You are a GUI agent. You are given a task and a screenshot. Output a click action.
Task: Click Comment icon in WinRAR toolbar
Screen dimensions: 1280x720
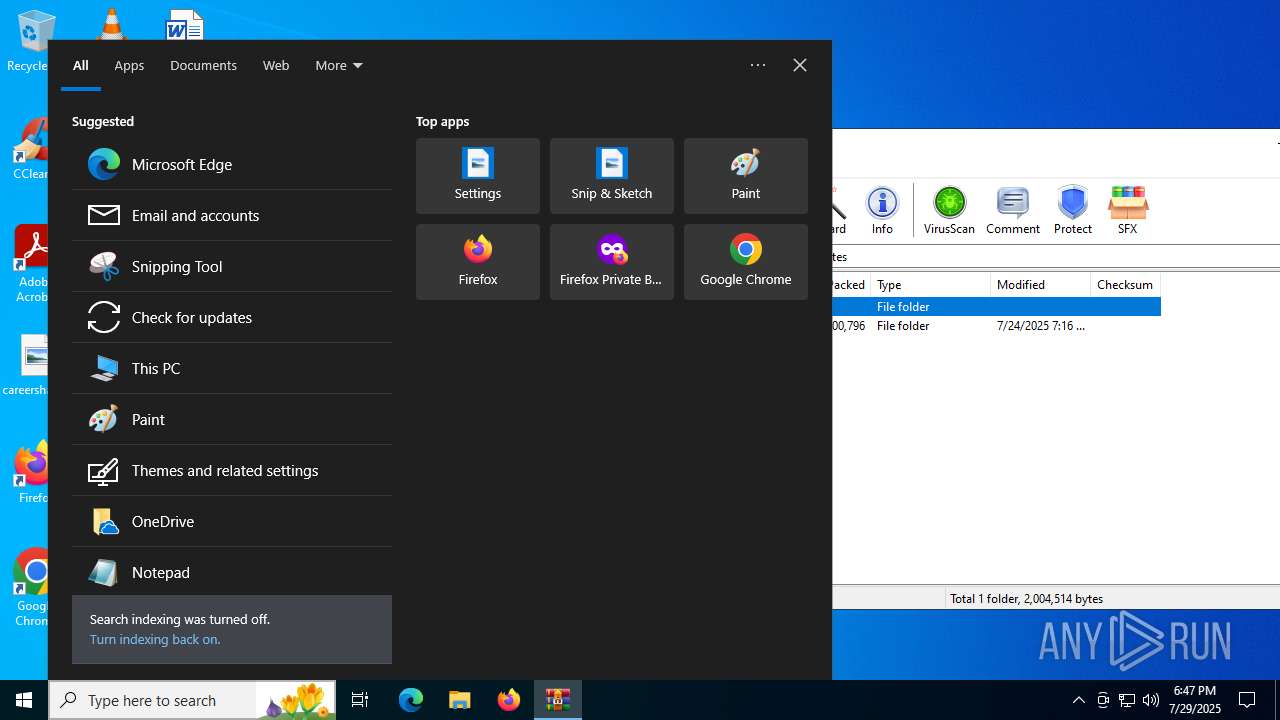click(1013, 210)
